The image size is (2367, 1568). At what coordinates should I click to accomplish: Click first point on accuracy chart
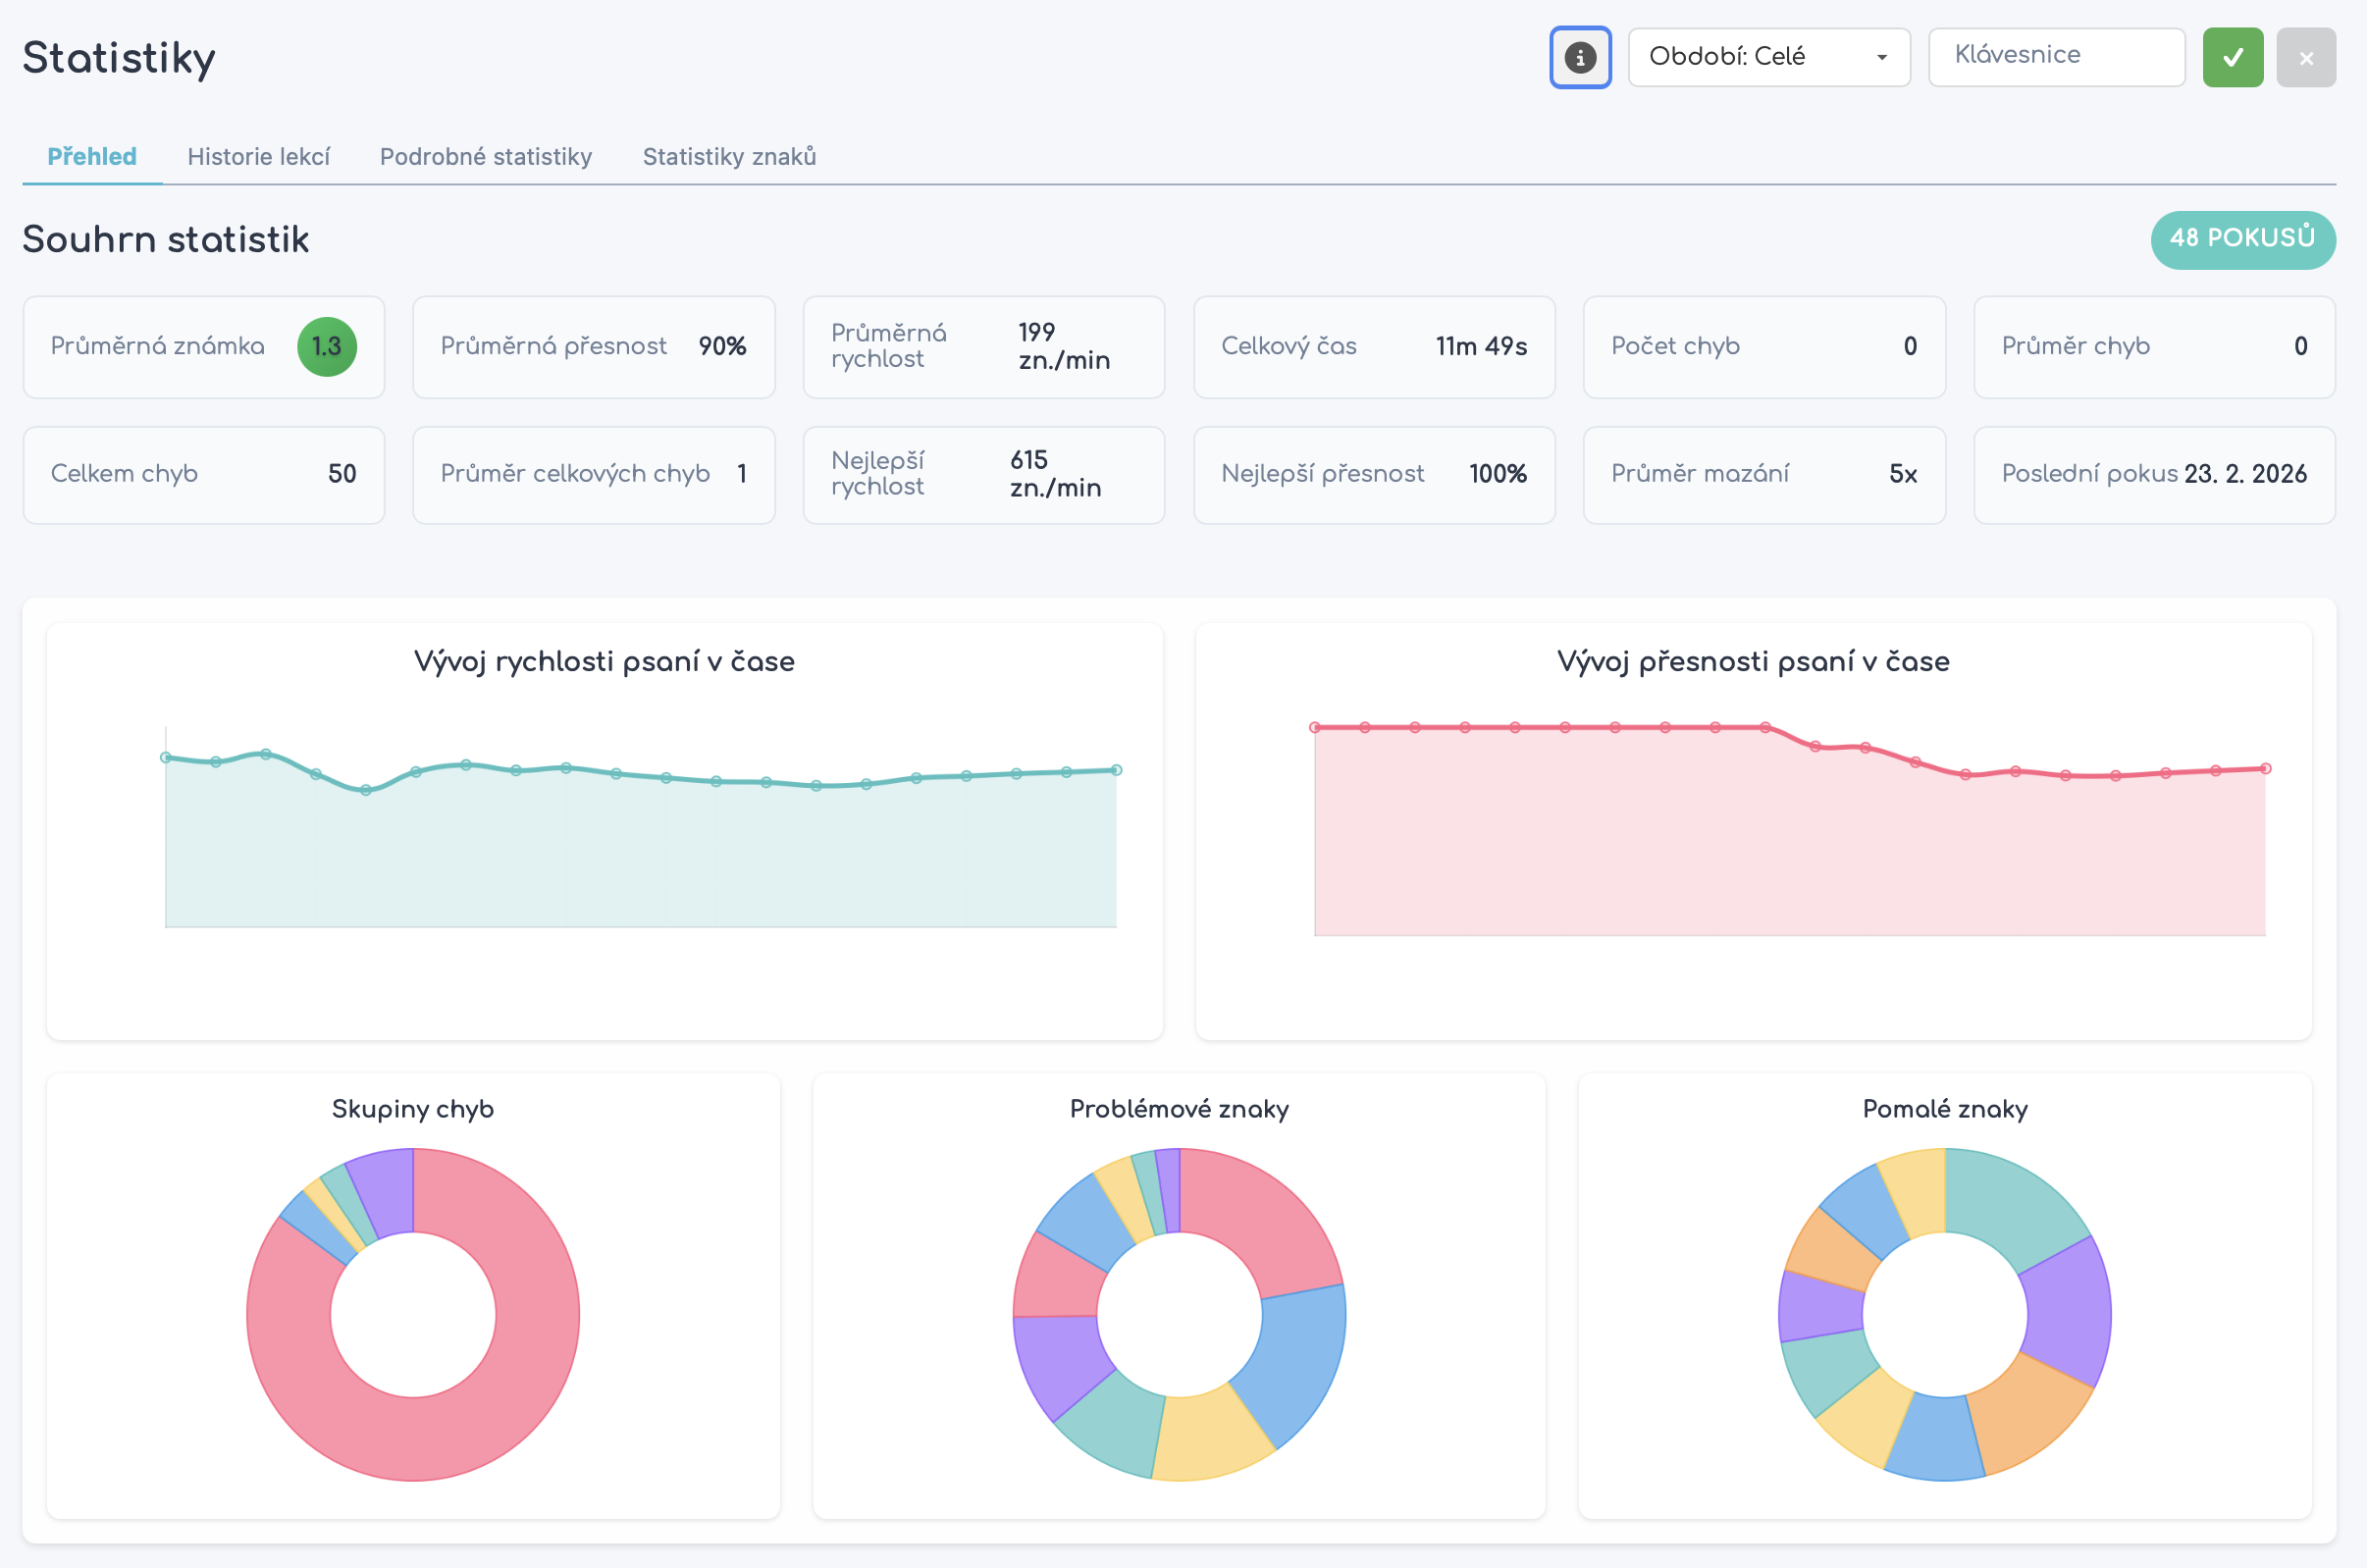[x=1315, y=728]
